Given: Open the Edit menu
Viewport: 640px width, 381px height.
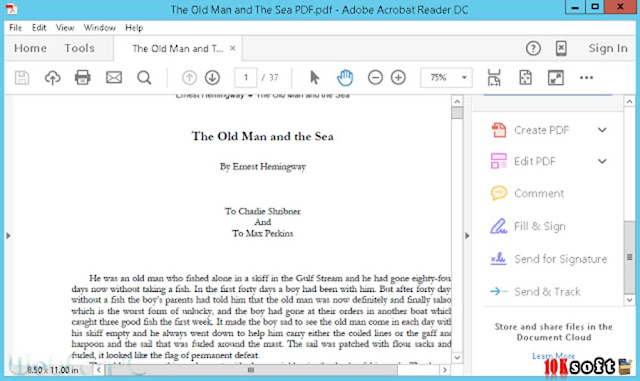Looking at the screenshot, I should tap(39, 28).
